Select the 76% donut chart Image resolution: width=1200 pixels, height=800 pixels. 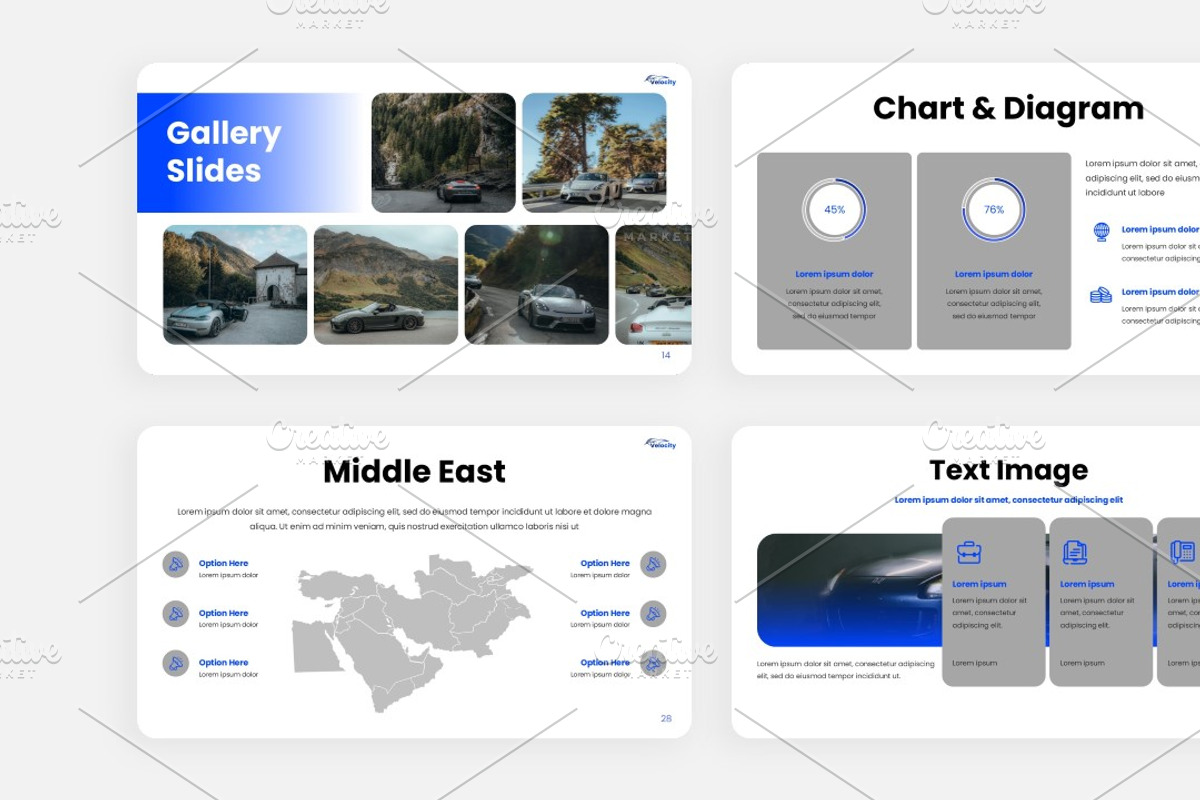994,210
